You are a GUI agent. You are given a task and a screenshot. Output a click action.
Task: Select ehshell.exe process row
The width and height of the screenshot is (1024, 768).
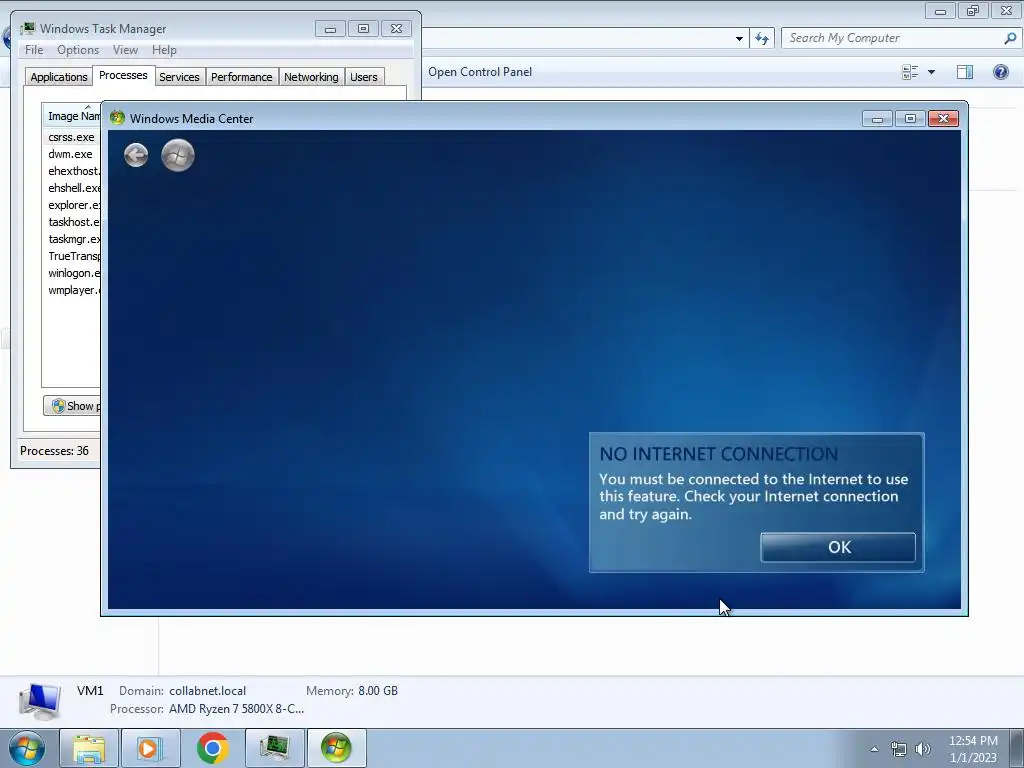pyautogui.click(x=72, y=188)
